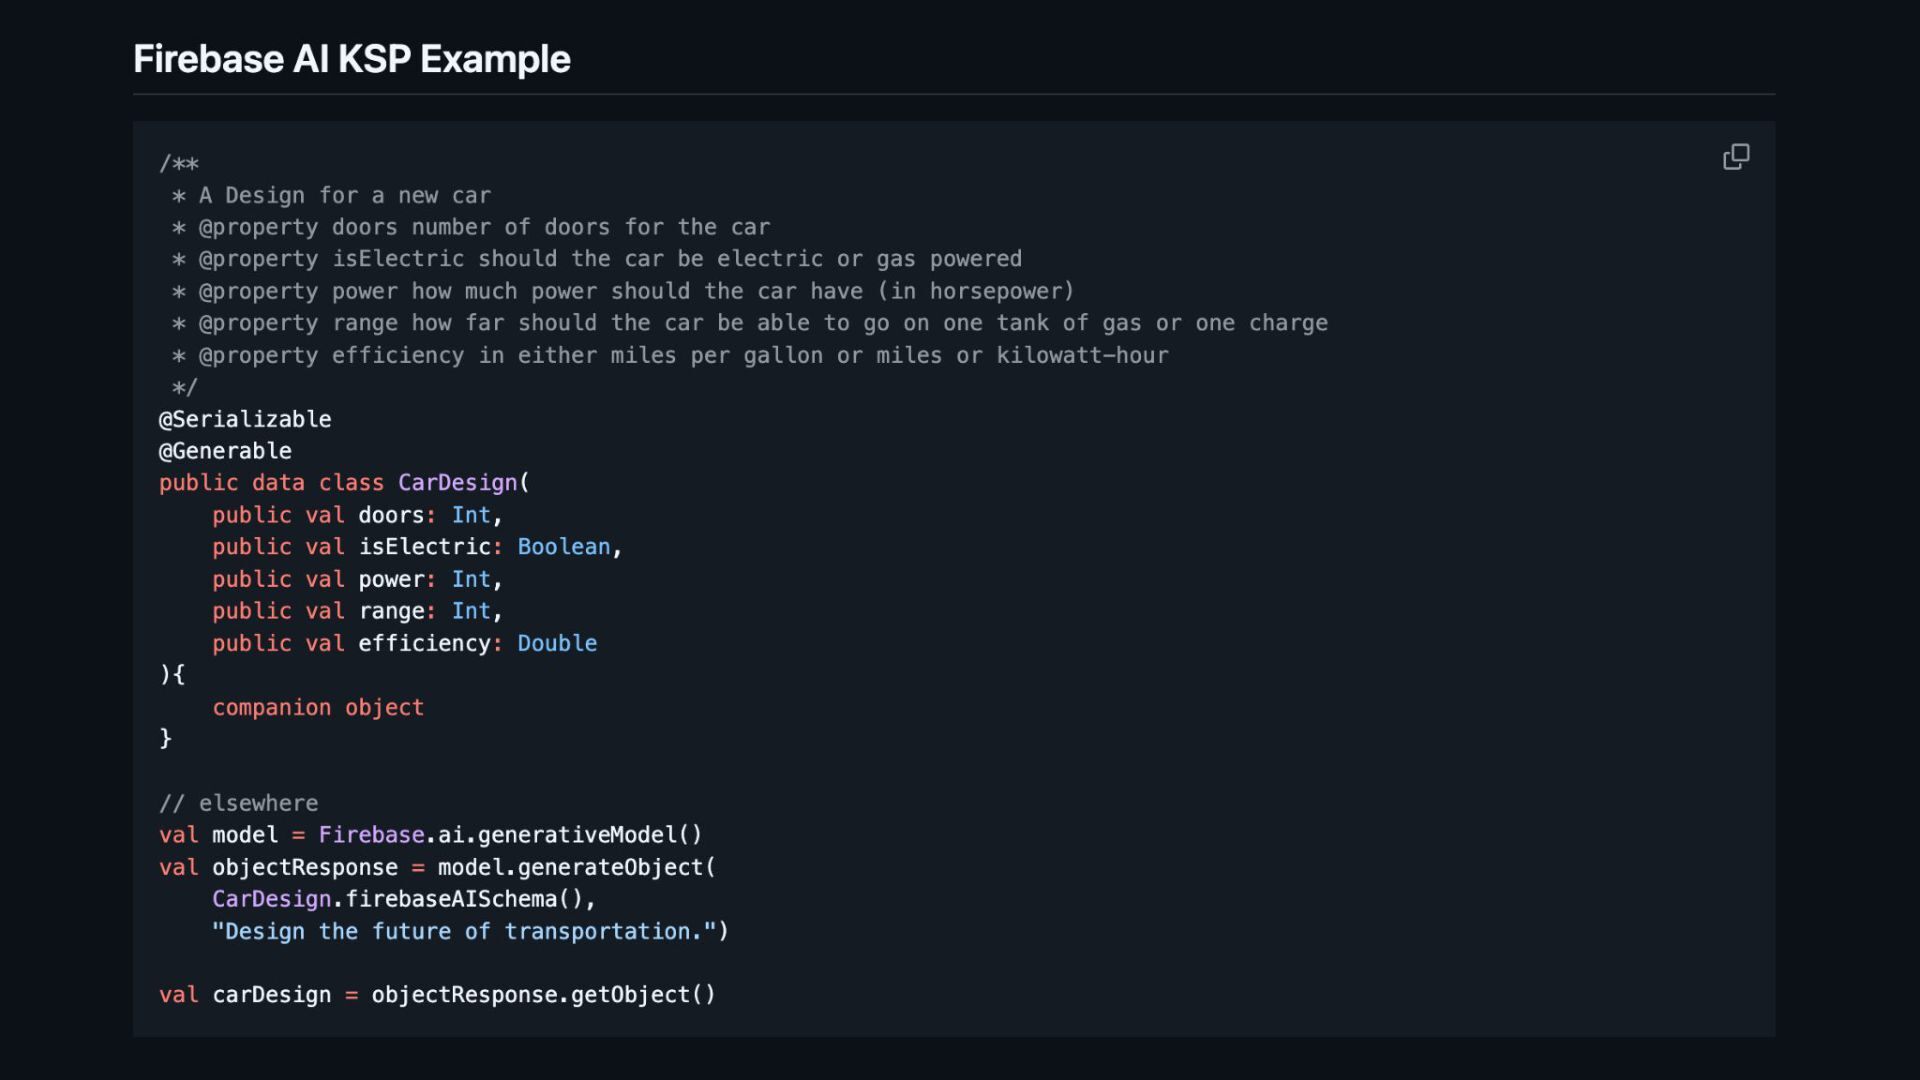Click the objectResponse variable declaration
Image resolution: width=1920 pixels, height=1080 pixels.
coord(305,867)
